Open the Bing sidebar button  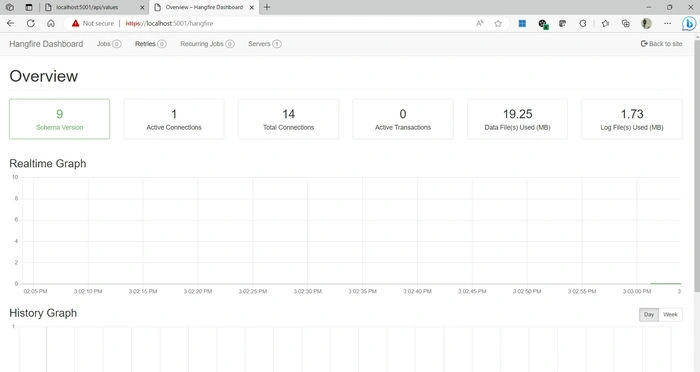point(689,24)
